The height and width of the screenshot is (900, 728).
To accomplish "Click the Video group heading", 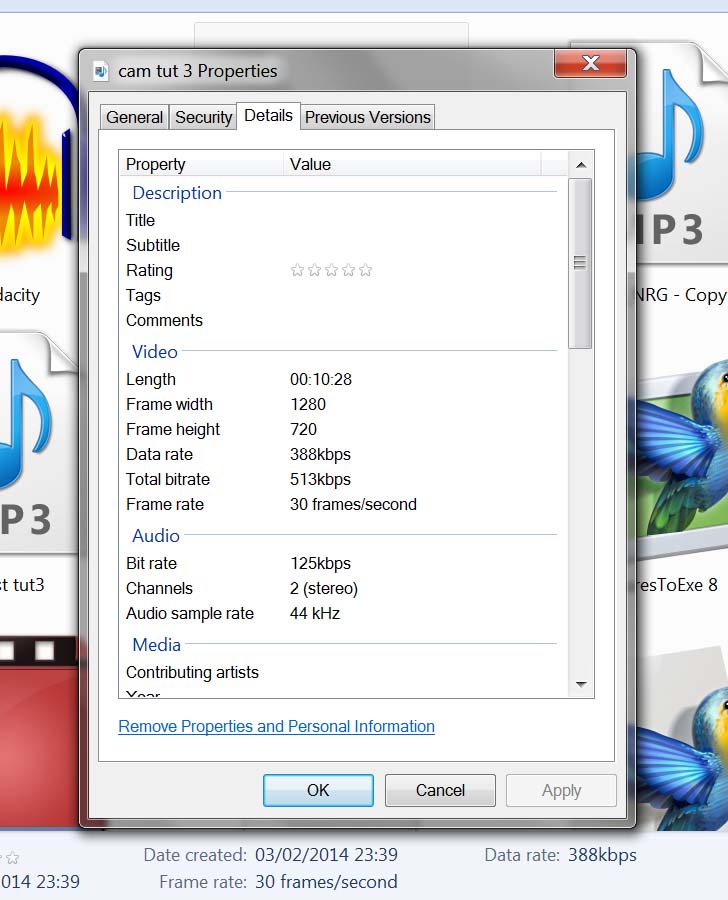I will [154, 351].
